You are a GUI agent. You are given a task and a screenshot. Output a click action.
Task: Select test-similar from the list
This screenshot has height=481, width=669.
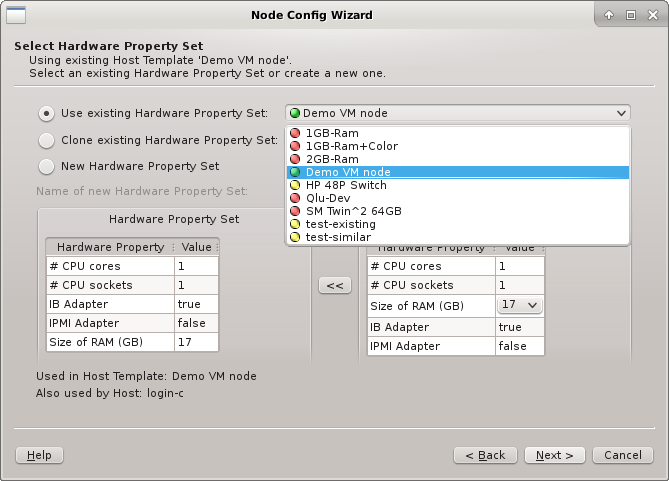pyautogui.click(x=458, y=237)
